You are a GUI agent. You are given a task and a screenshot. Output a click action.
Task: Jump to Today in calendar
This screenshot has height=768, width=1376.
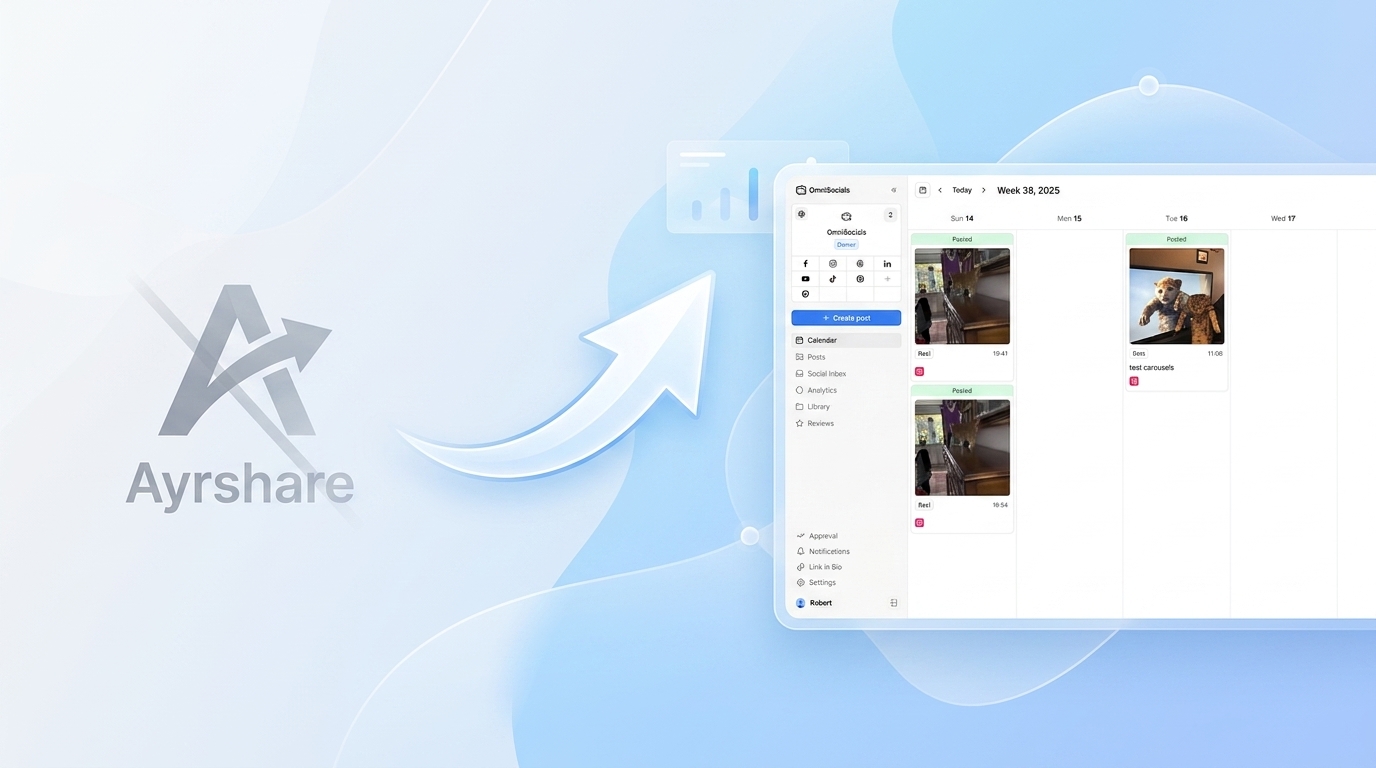962,190
